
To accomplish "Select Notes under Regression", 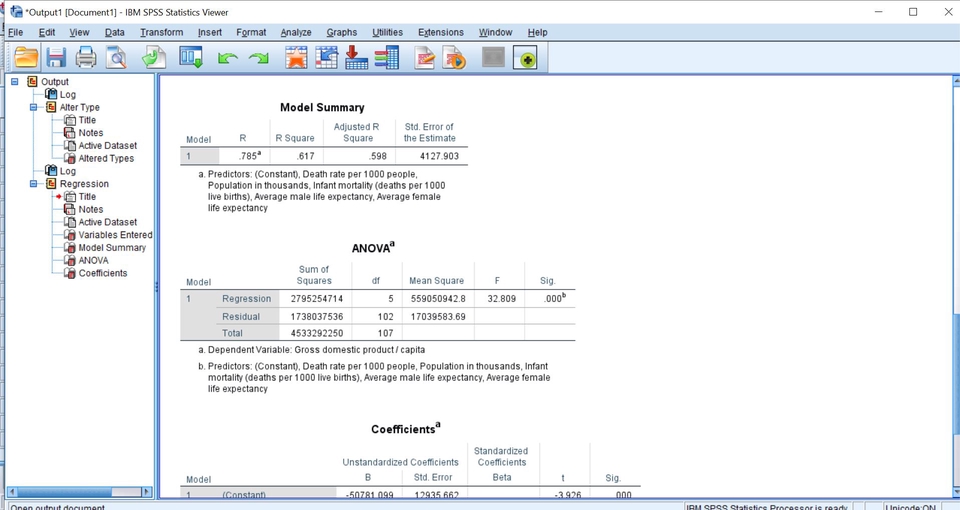I will [91, 209].
